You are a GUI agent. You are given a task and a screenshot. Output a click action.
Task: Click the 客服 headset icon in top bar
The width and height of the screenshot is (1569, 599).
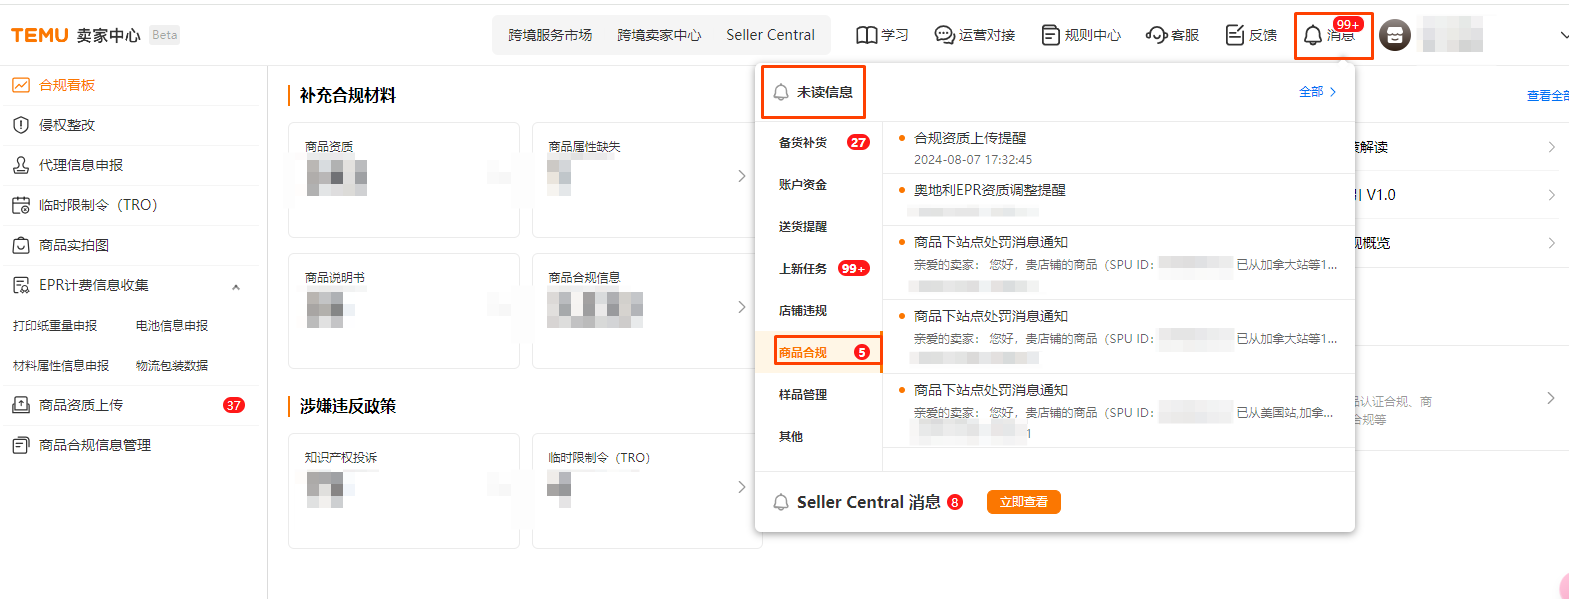pos(1156,33)
